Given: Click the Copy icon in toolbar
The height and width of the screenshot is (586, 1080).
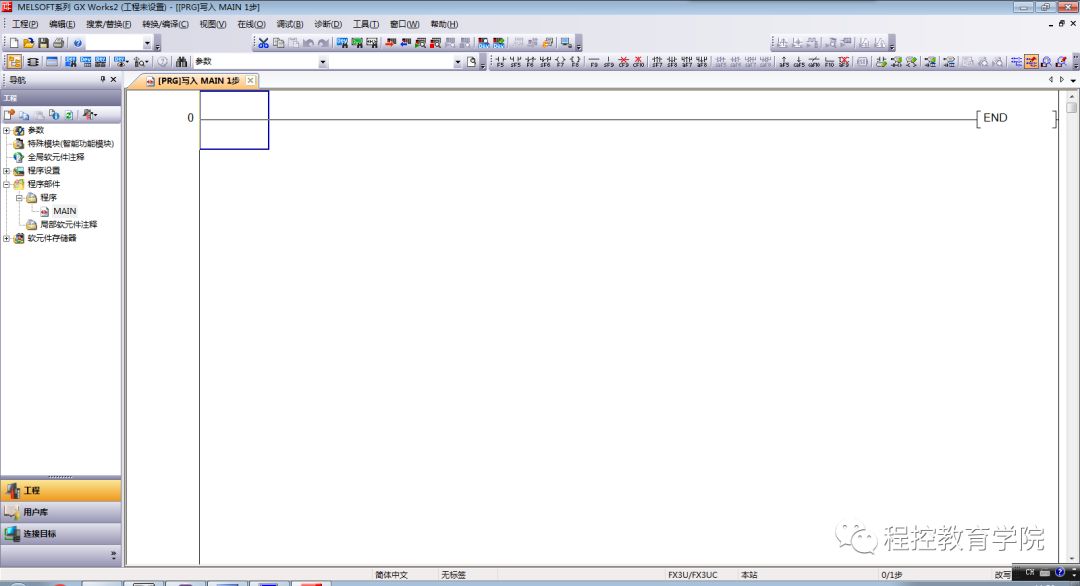Looking at the screenshot, I should [x=278, y=43].
